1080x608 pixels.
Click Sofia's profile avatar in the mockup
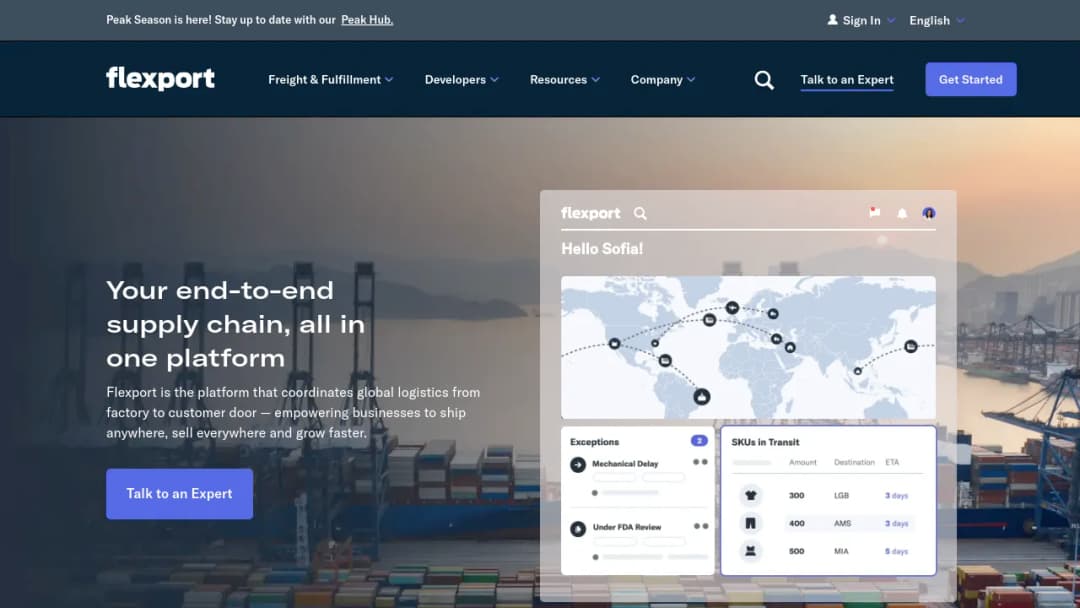coord(928,213)
